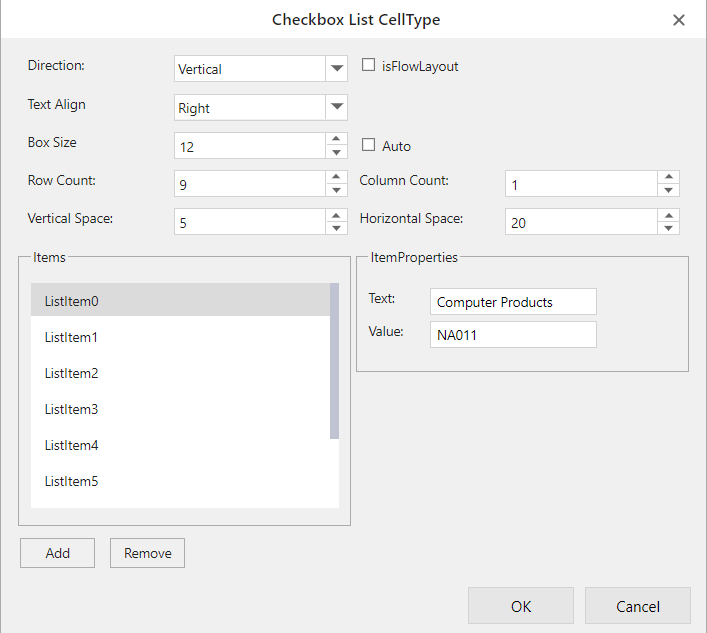
Task: Toggle the Auto box size checkbox
Action: (368, 145)
